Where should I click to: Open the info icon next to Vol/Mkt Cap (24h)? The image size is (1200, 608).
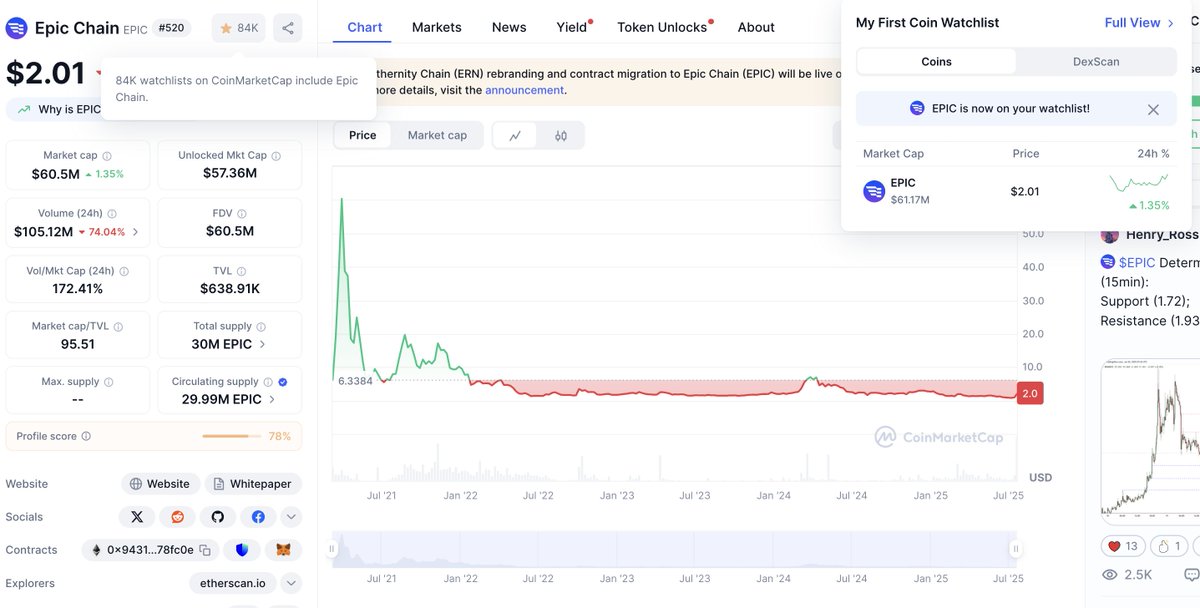point(124,271)
